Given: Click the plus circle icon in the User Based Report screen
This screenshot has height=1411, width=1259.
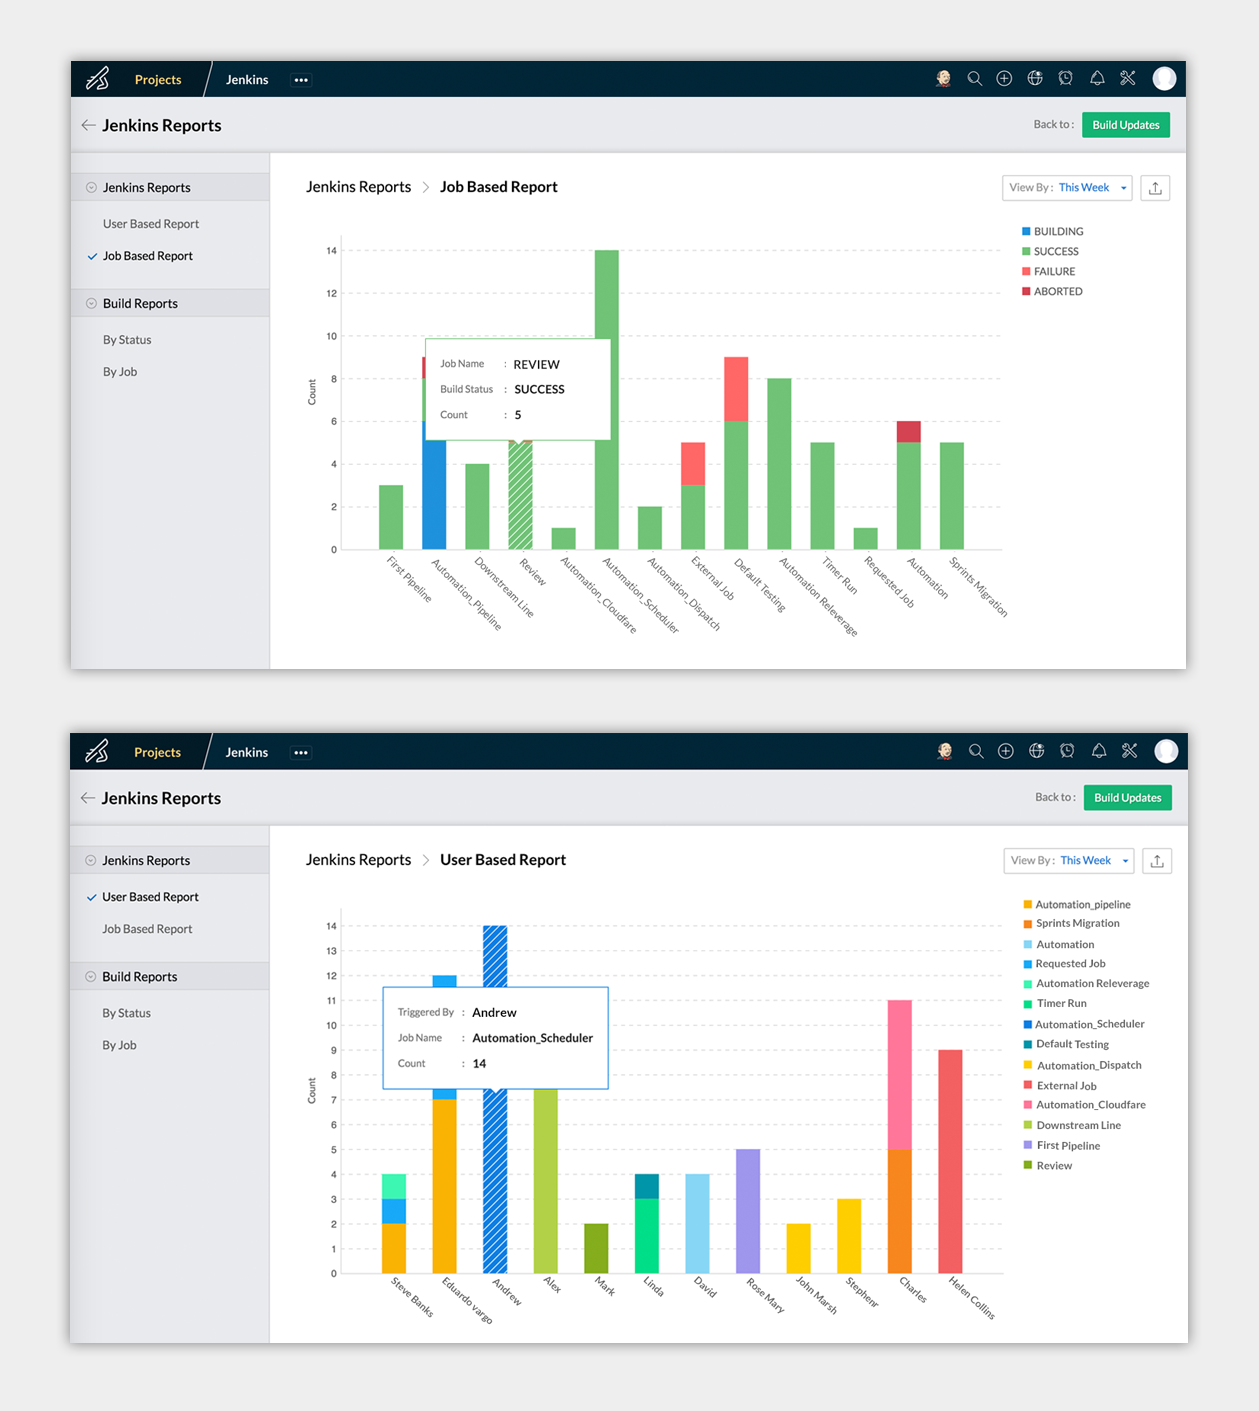Looking at the screenshot, I should pyautogui.click(x=1006, y=751).
